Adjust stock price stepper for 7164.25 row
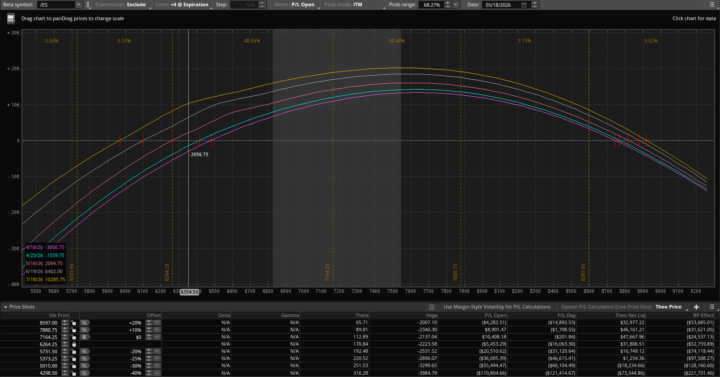The width and height of the screenshot is (720, 377). tap(65, 337)
